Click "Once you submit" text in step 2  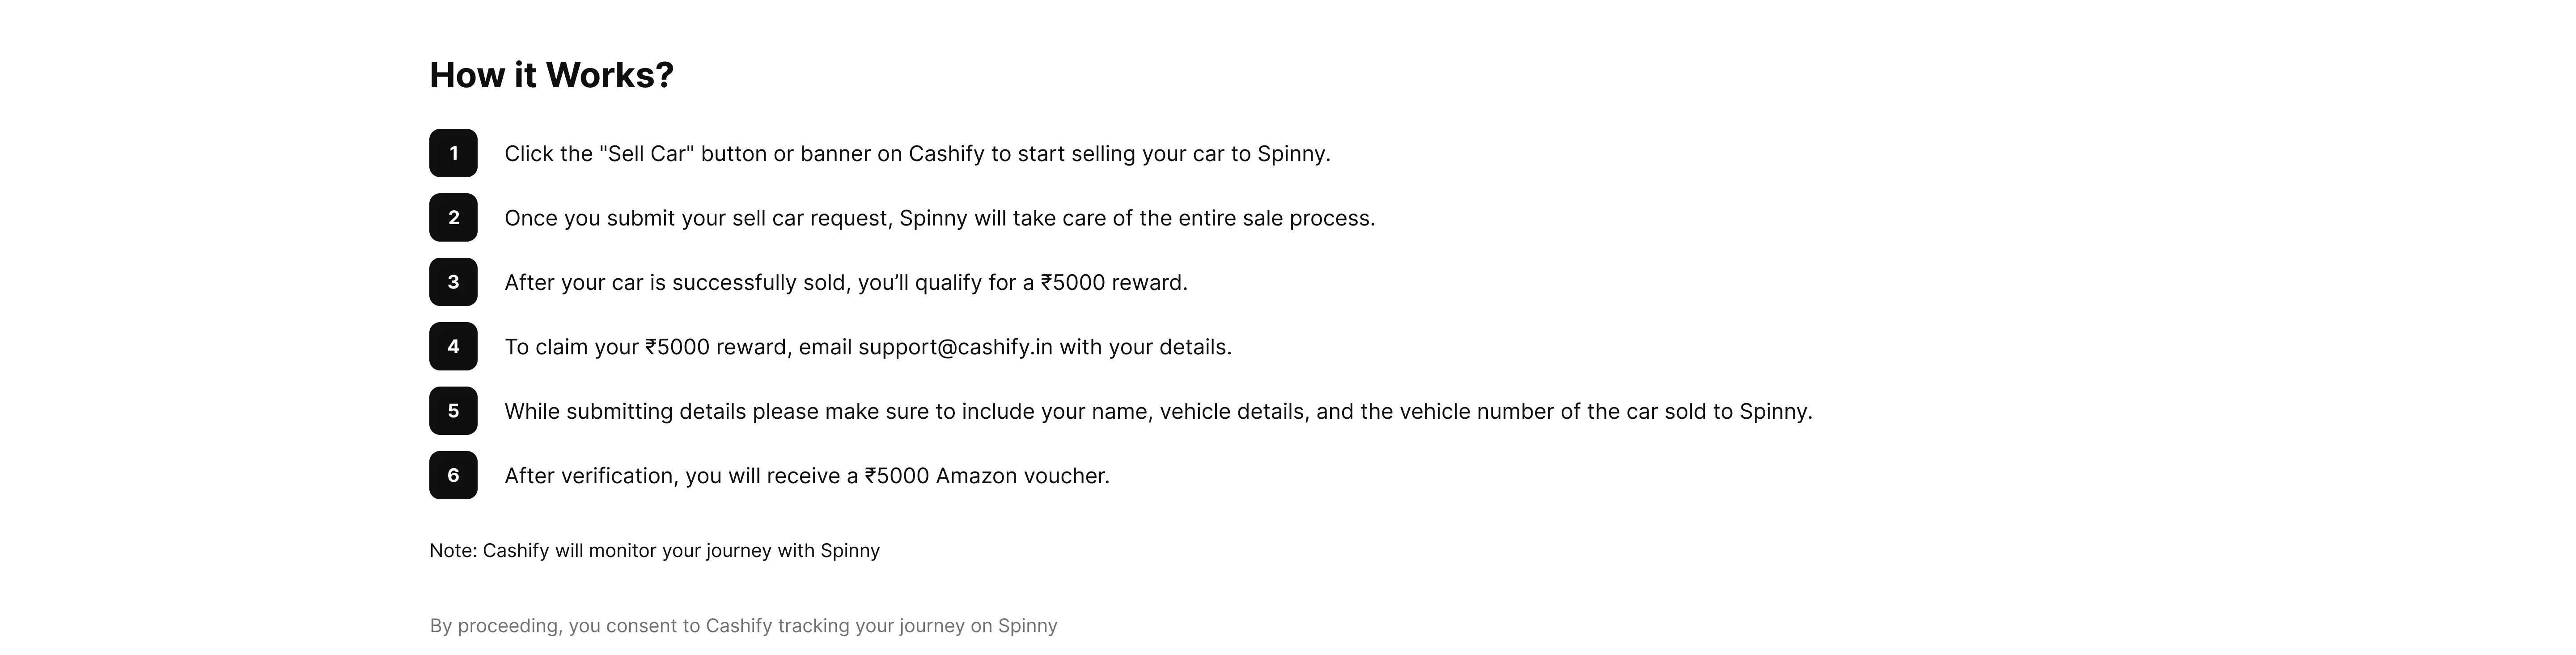coord(580,218)
